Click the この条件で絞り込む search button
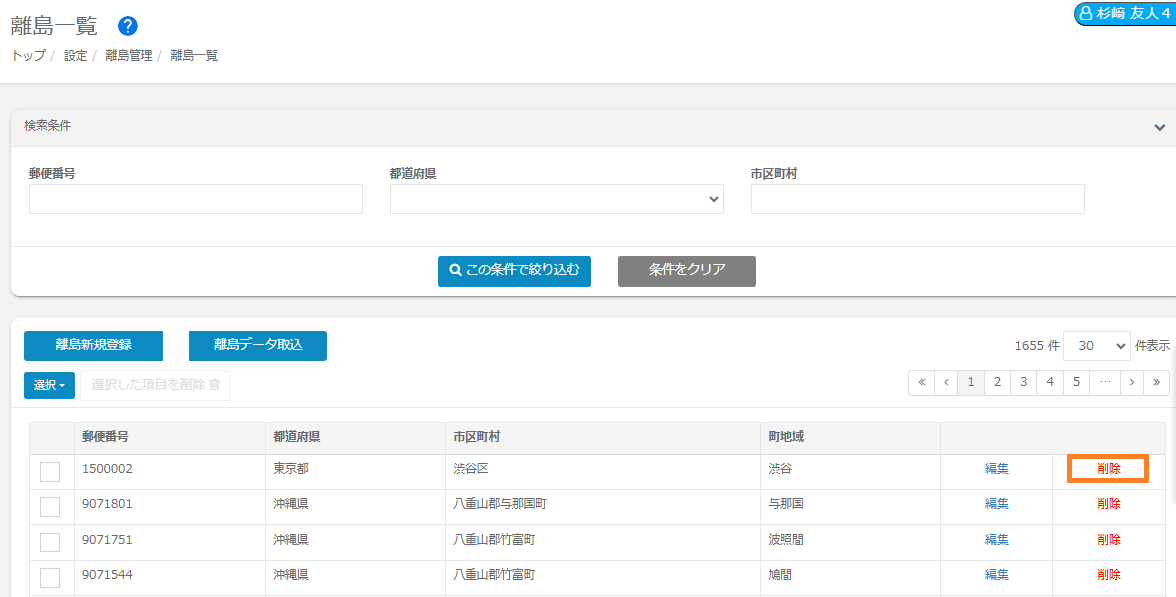 514,271
